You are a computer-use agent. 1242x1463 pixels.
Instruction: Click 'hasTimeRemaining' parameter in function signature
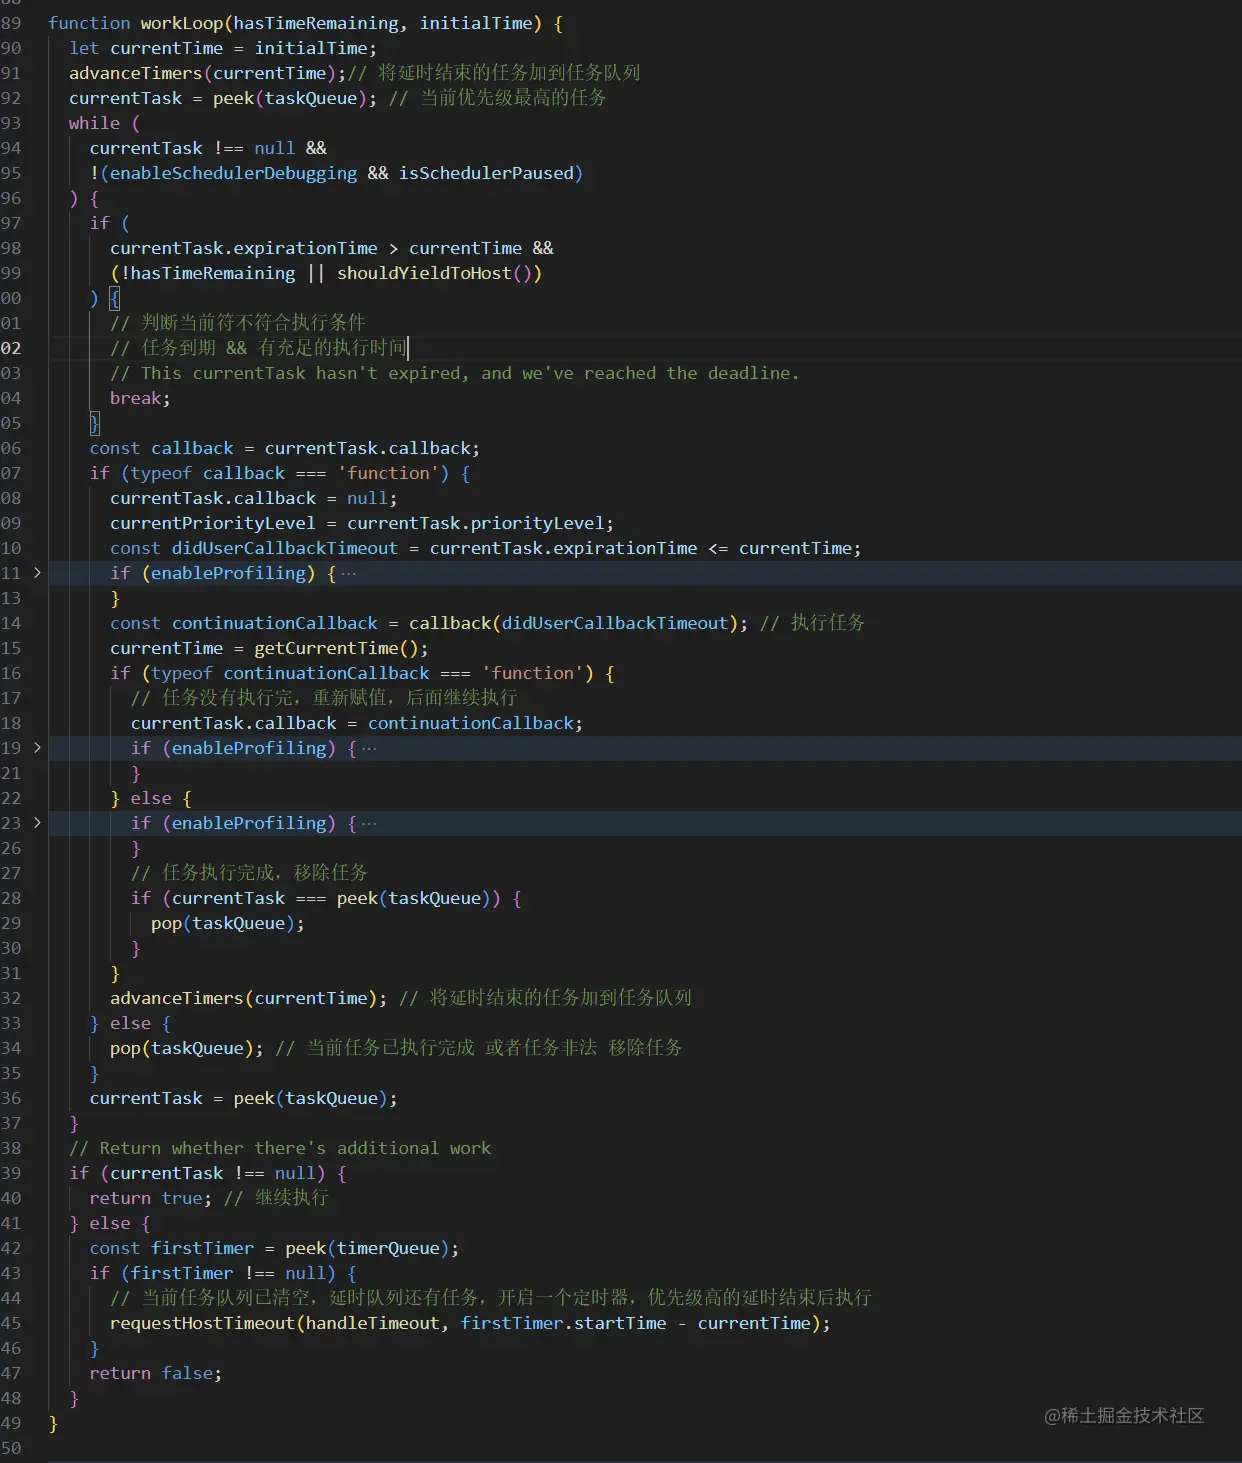[316, 23]
